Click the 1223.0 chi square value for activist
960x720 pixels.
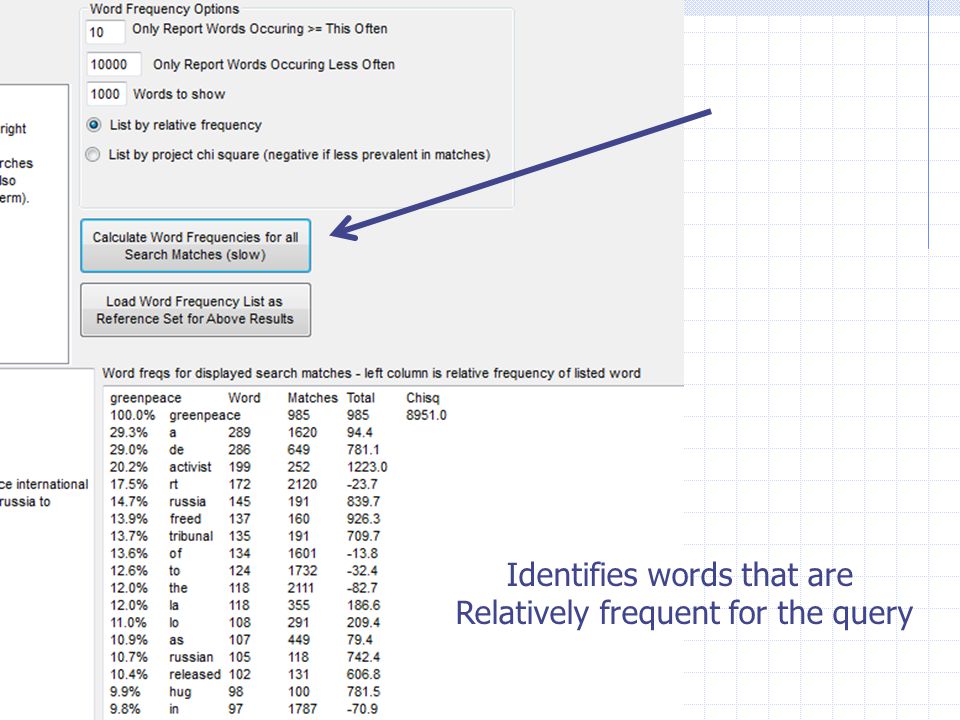coord(367,467)
